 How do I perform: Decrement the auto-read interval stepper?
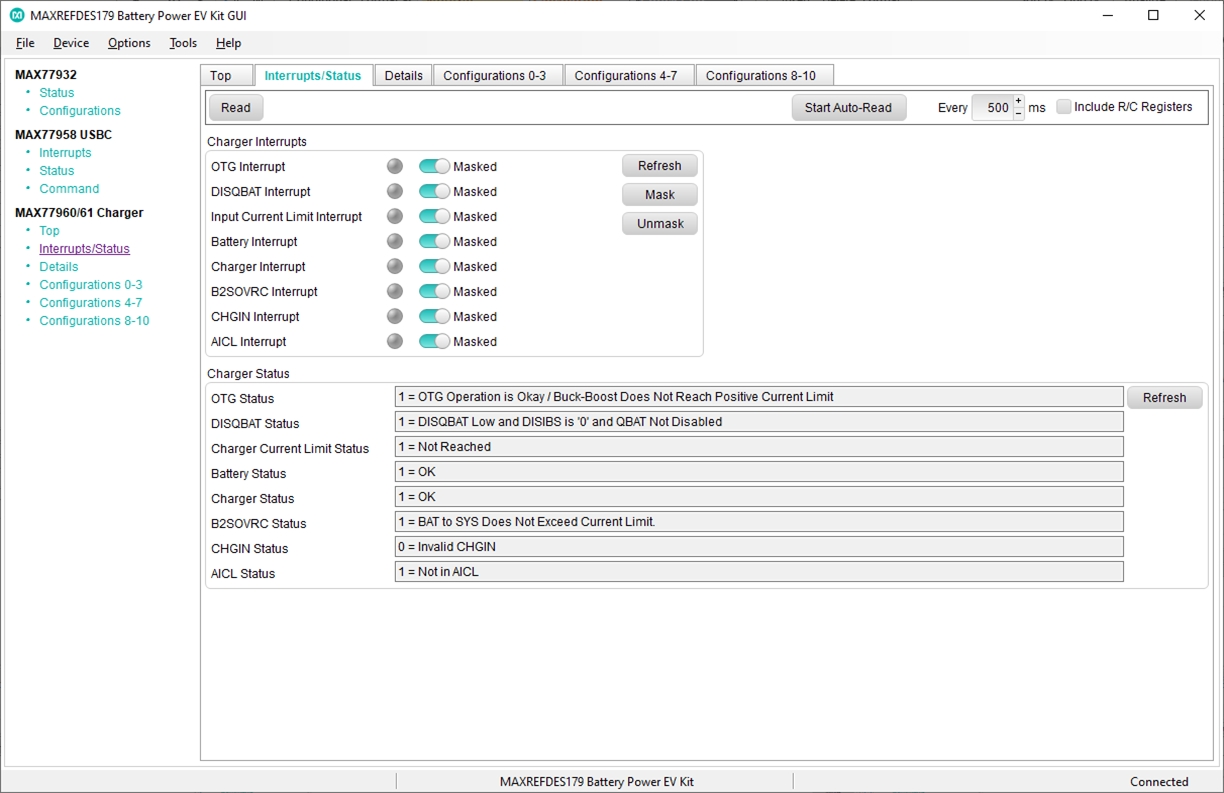coord(1019,114)
